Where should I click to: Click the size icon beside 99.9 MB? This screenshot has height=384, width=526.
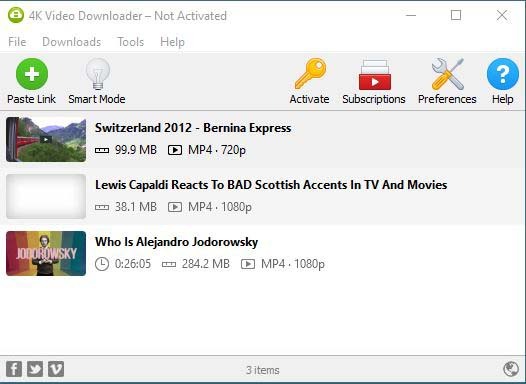[102, 151]
